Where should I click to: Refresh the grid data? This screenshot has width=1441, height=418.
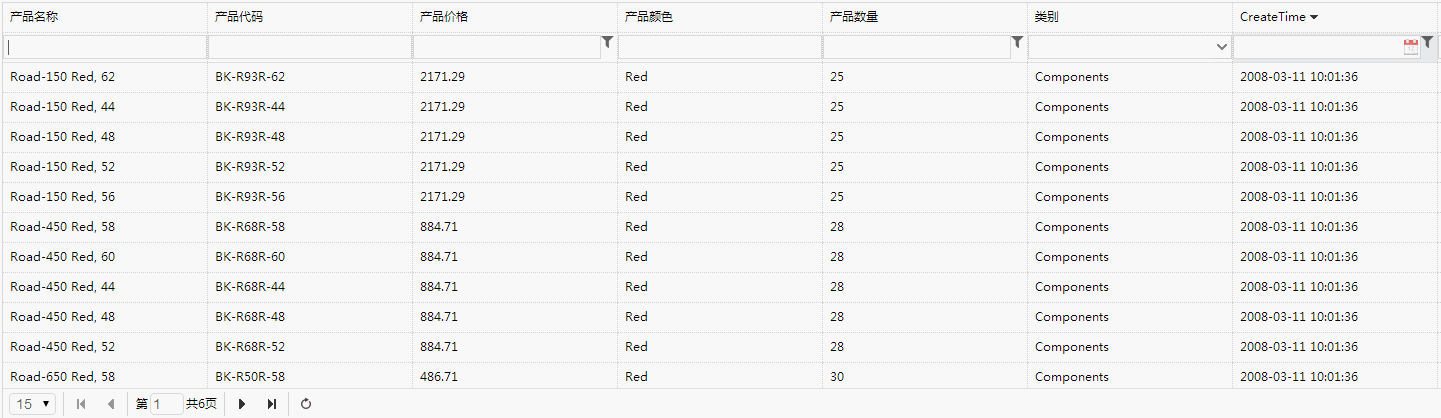click(306, 404)
